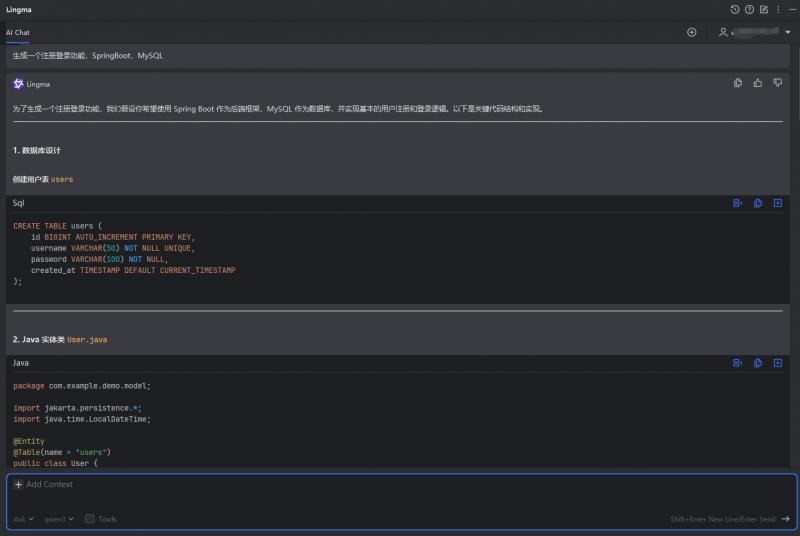Copy the Sql code block
This screenshot has width=800, height=536.
pos(758,203)
